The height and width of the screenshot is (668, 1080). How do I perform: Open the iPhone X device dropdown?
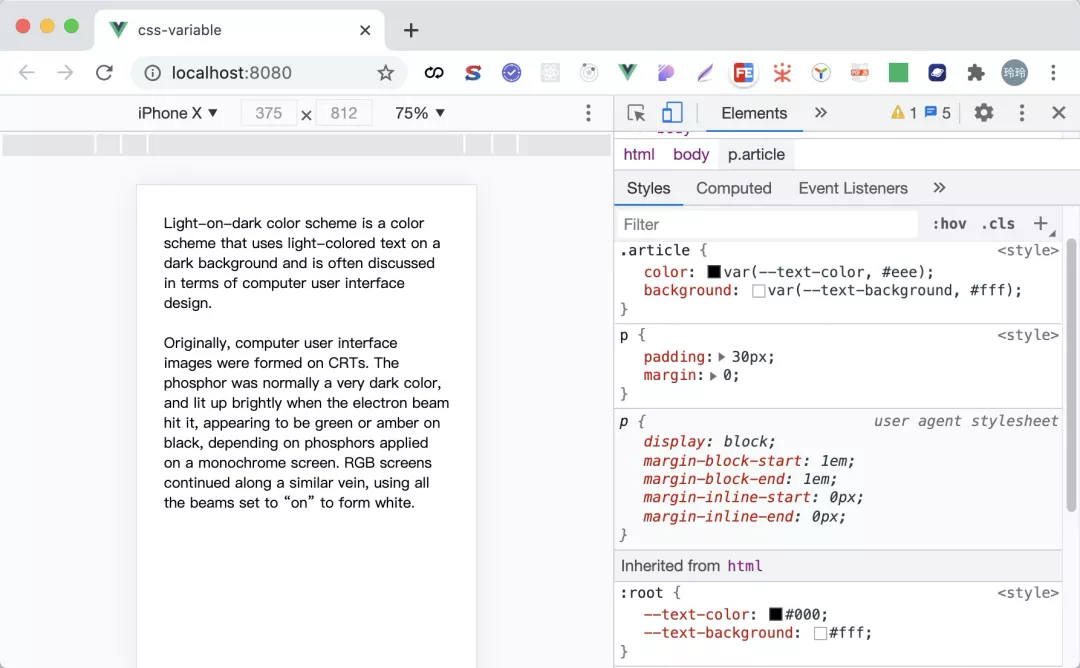click(x=178, y=113)
